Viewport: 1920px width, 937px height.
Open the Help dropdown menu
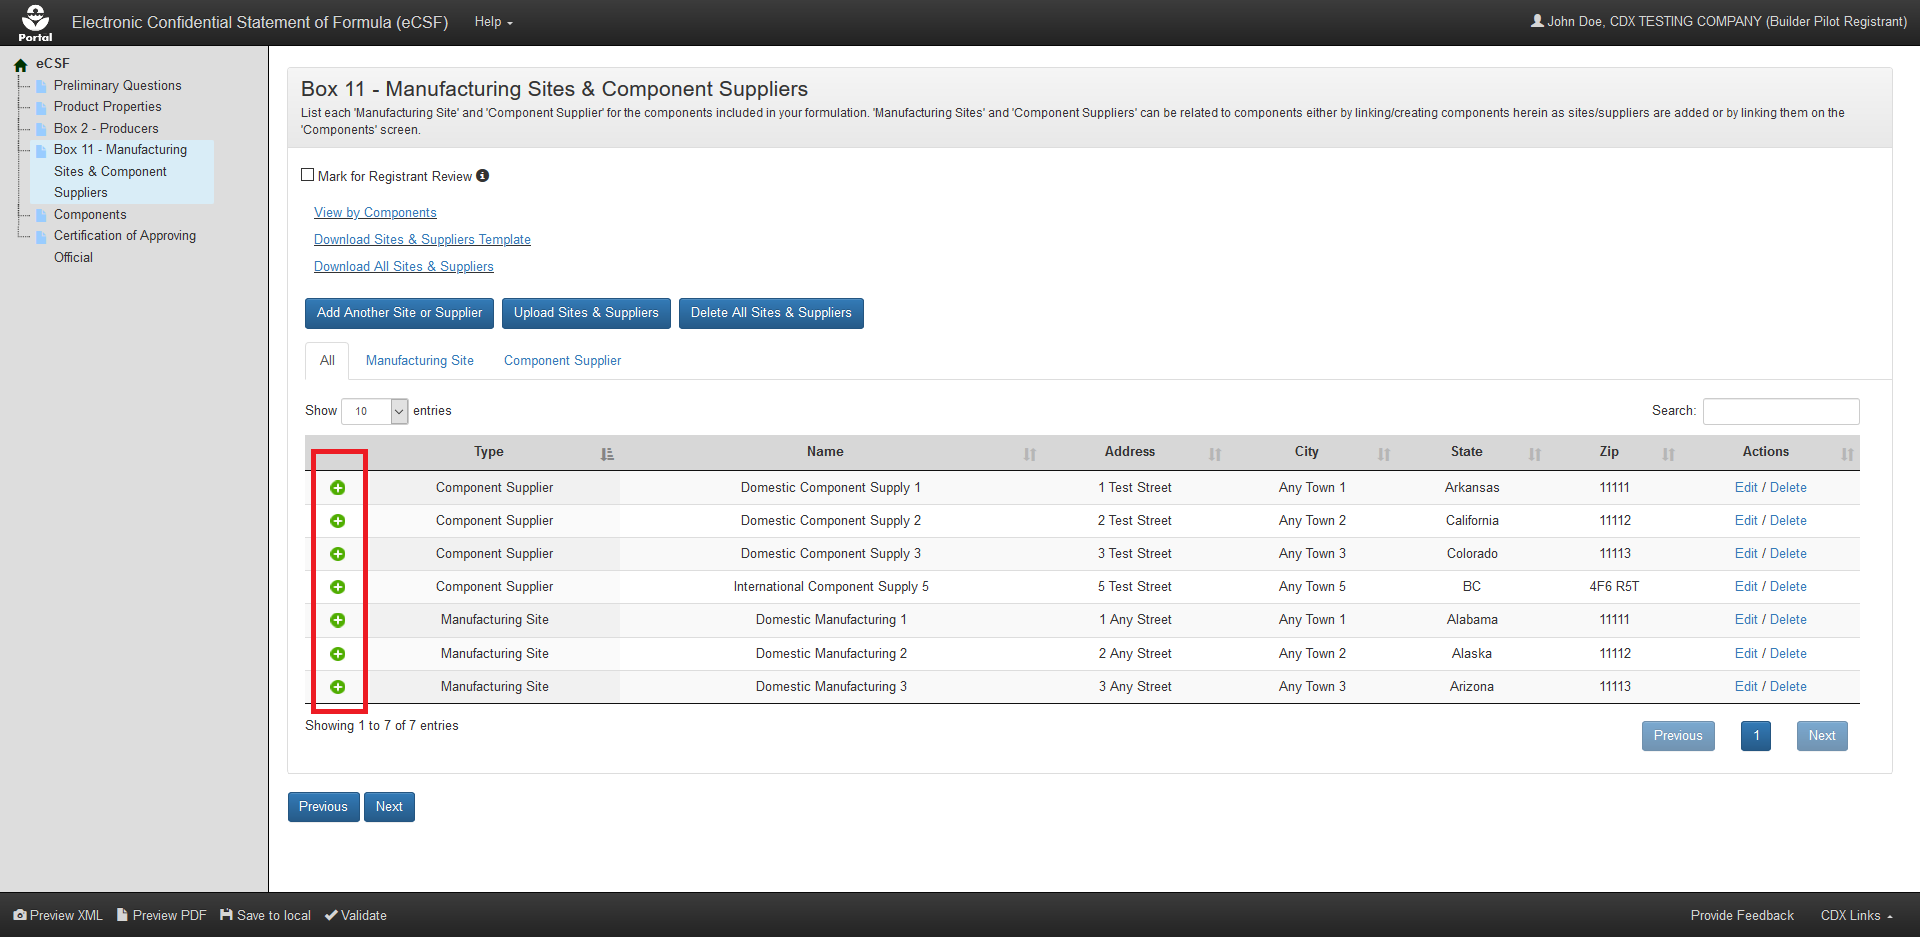(493, 22)
